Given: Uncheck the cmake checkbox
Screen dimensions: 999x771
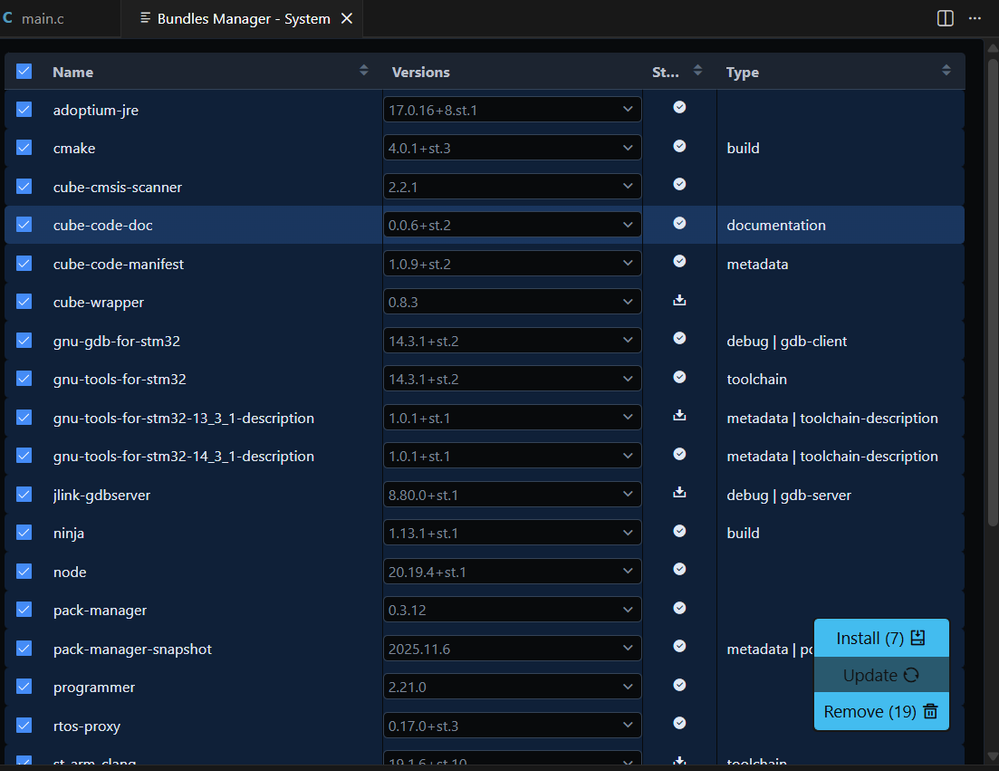Looking at the screenshot, I should [x=24, y=148].
